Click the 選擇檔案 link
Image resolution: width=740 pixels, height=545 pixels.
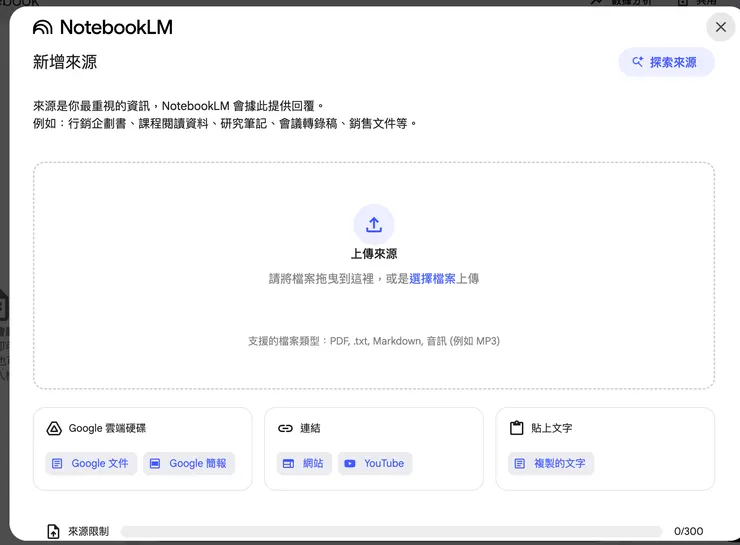(432, 279)
